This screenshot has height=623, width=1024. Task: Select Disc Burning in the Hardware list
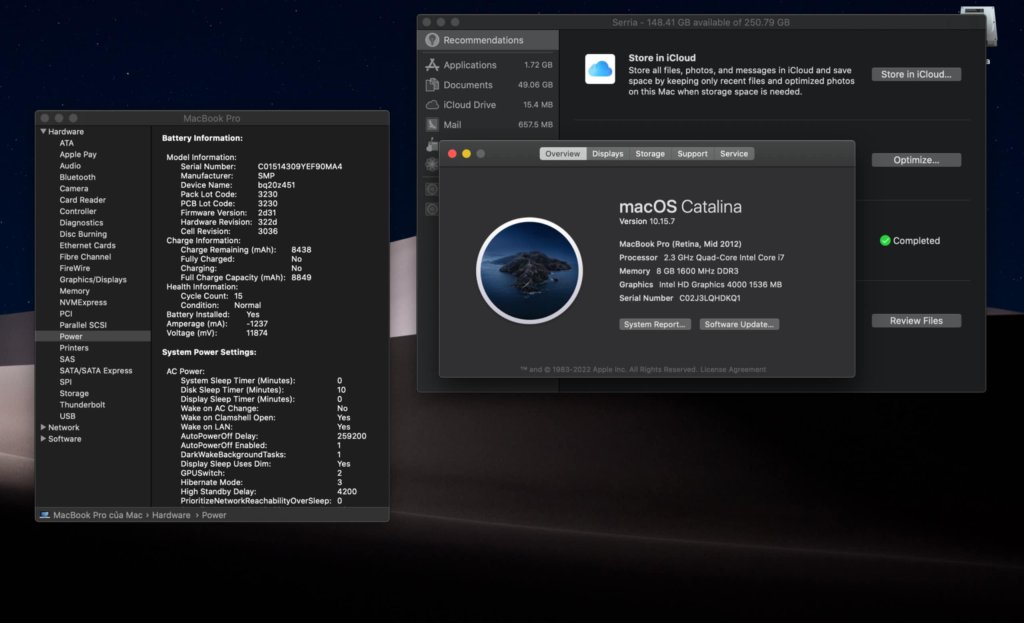[x=83, y=234]
